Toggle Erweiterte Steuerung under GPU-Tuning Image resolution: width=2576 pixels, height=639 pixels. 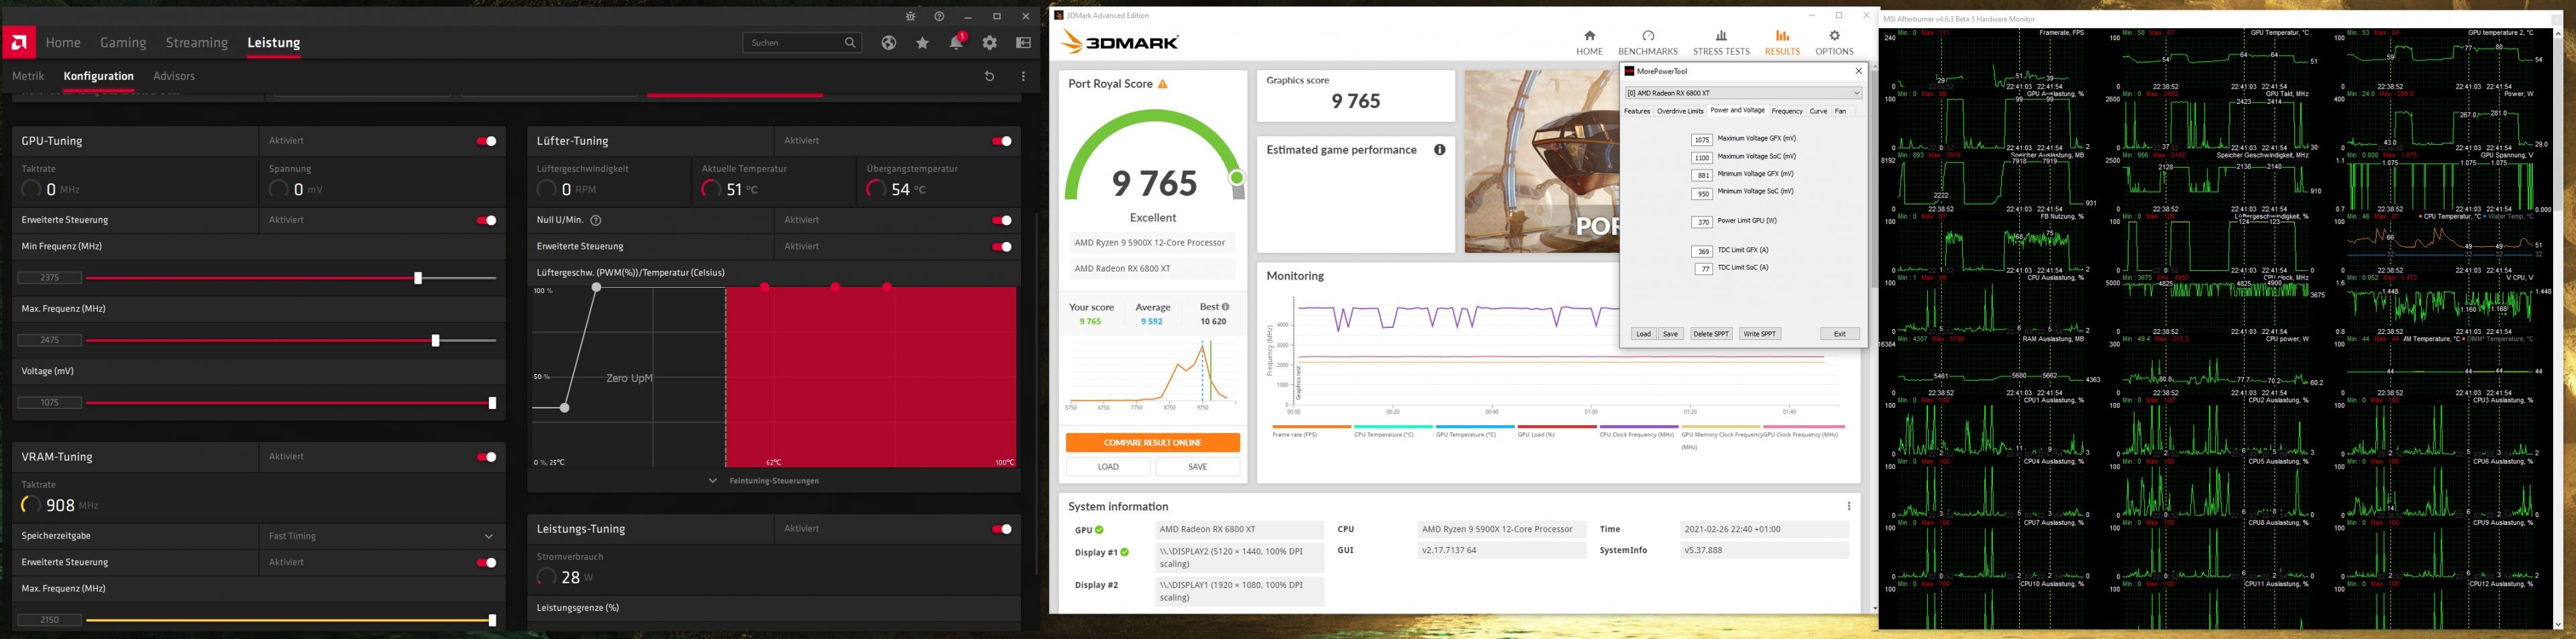click(x=487, y=220)
